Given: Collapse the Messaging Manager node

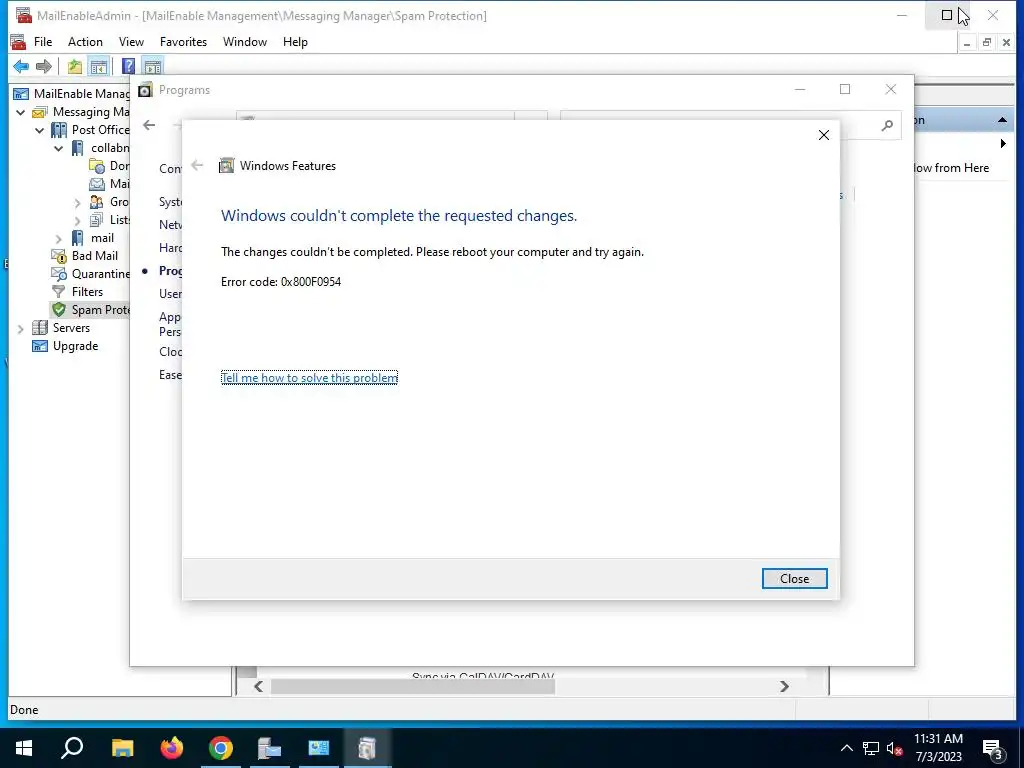Looking at the screenshot, I should (21, 112).
